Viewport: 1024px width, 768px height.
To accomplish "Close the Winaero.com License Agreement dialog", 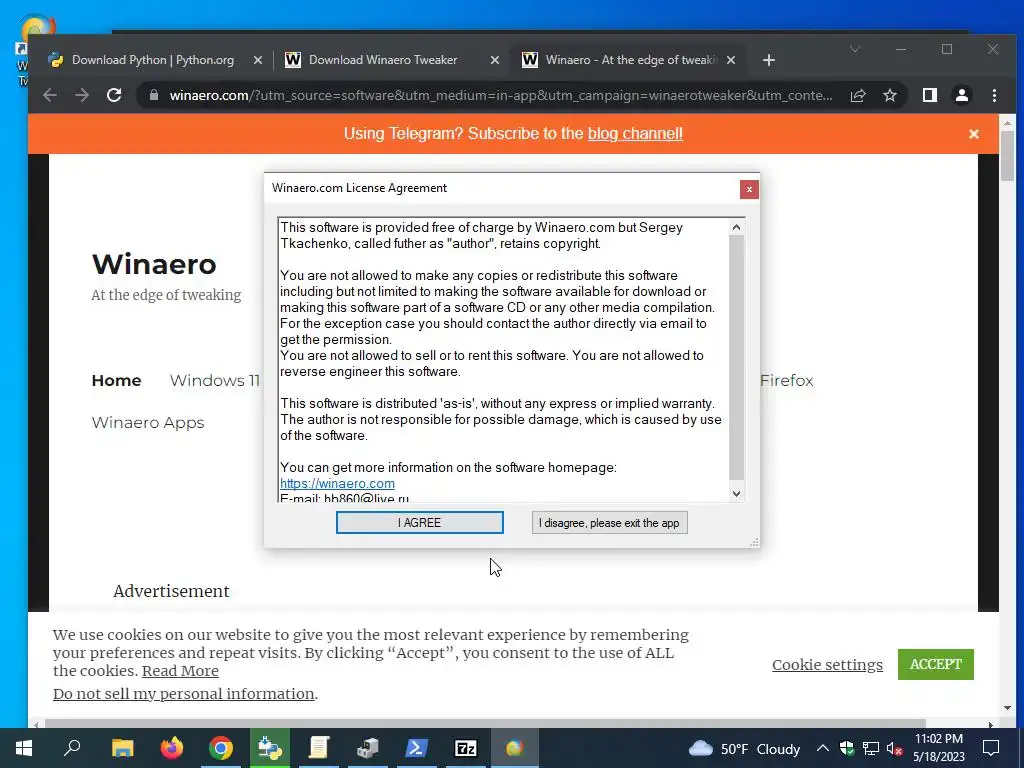I will click(x=749, y=189).
